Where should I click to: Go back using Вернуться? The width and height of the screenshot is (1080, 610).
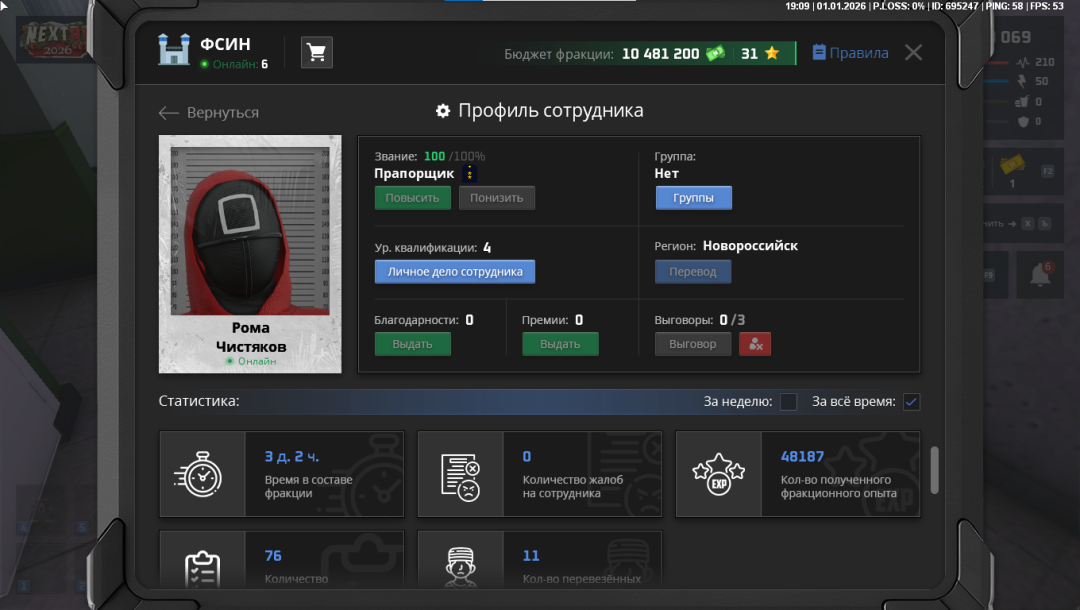pos(209,113)
